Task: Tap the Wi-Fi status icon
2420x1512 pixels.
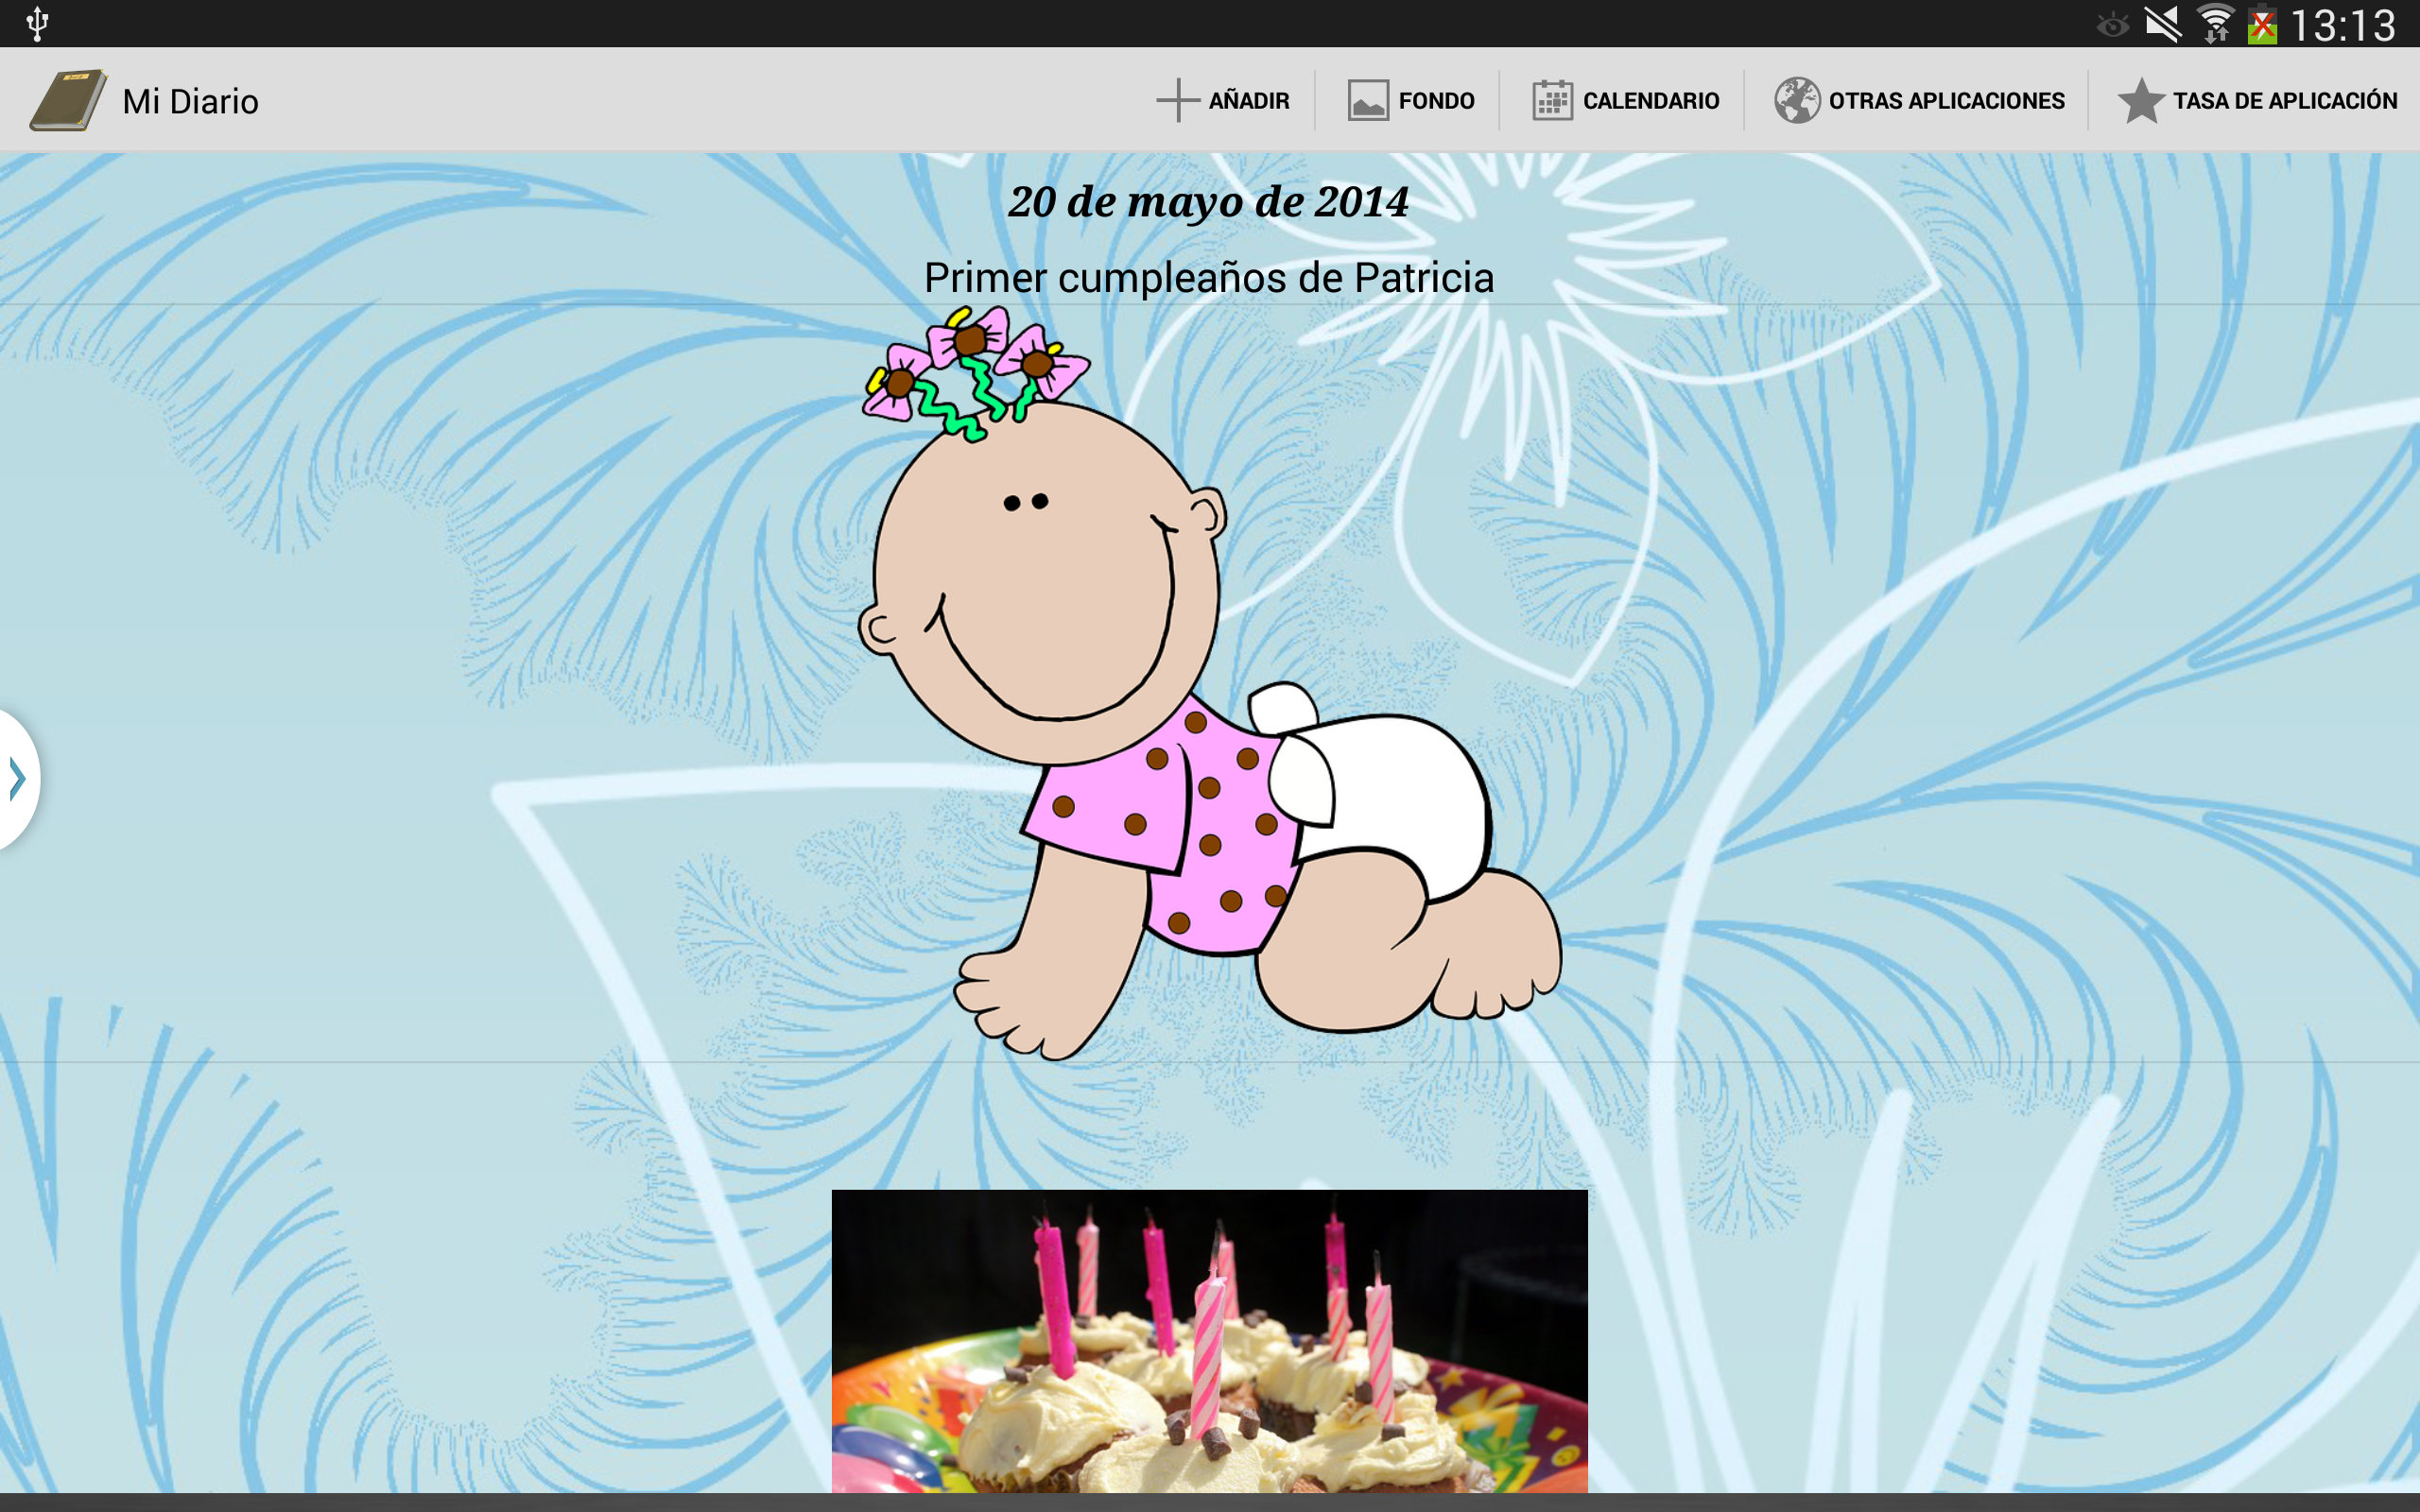Action: click(x=2216, y=23)
